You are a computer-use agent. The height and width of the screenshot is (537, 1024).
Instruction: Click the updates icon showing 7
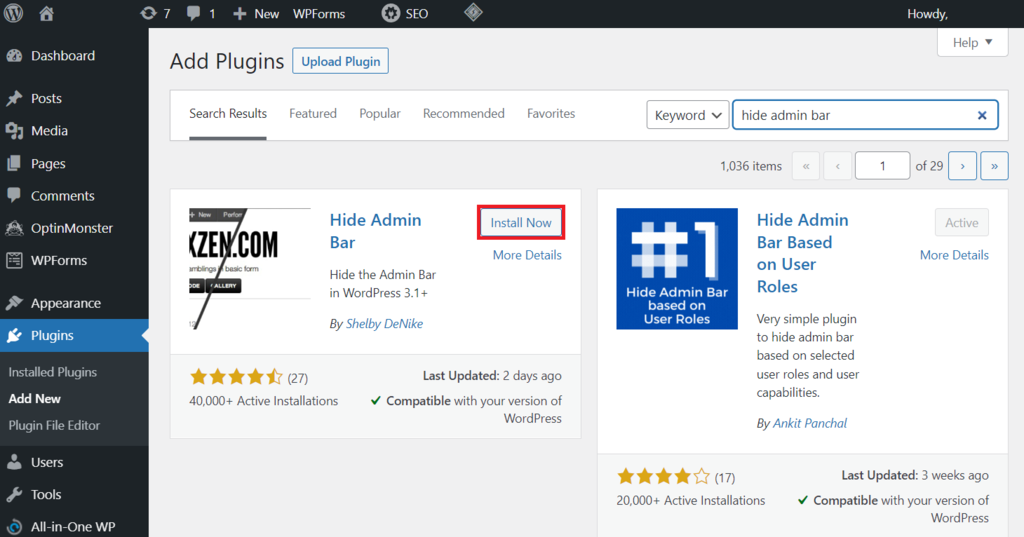point(154,14)
